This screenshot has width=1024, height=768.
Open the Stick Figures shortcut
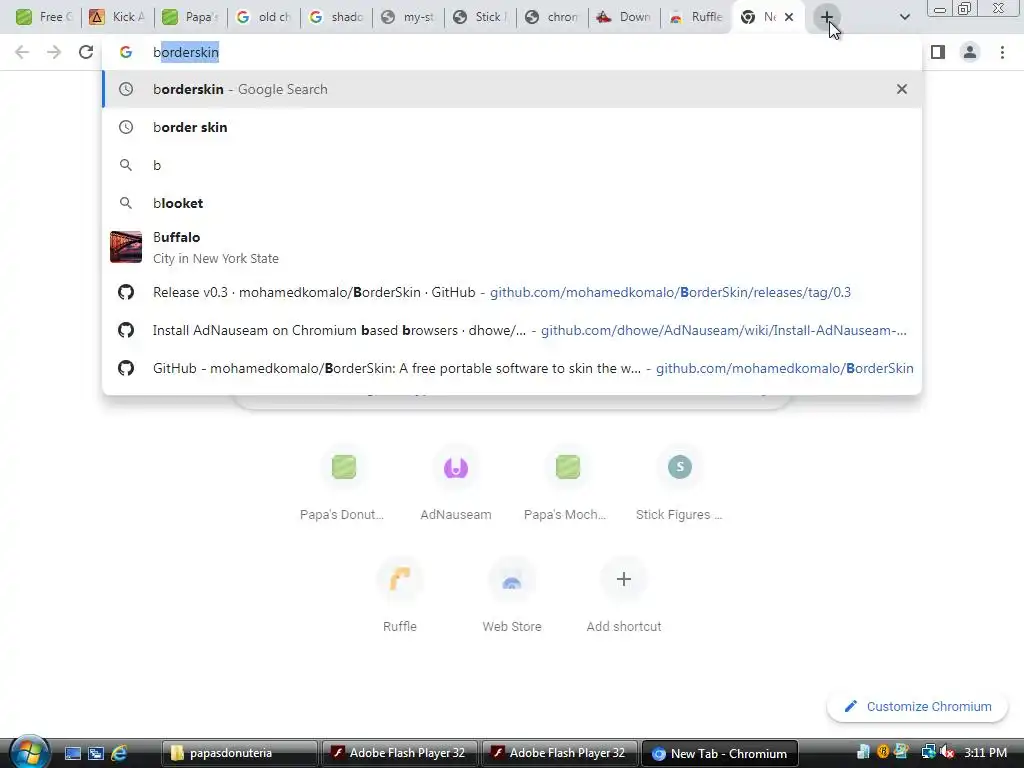point(680,485)
